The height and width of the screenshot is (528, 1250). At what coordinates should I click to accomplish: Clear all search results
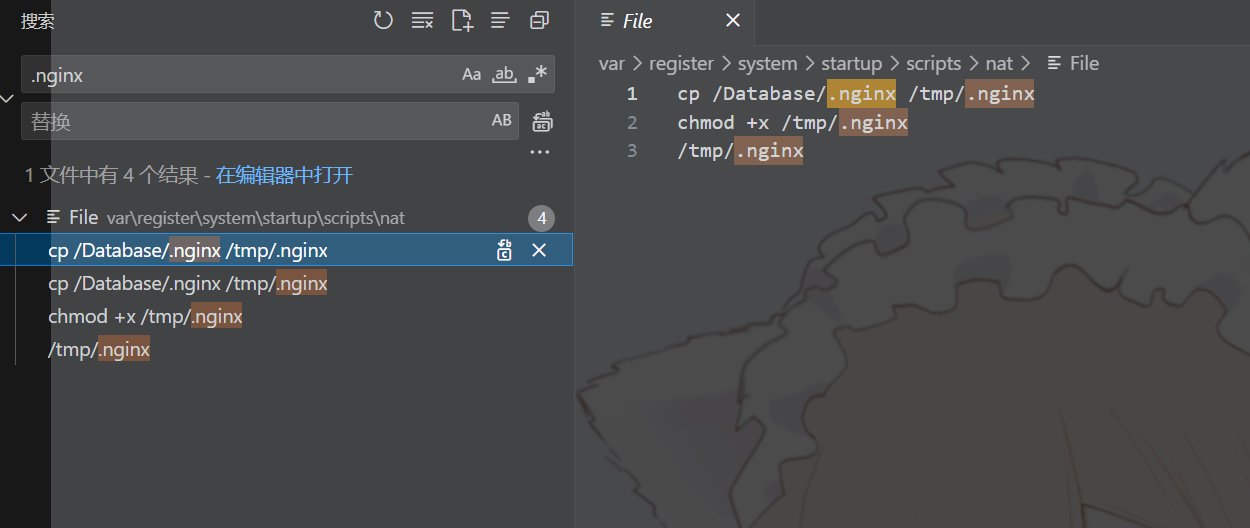tap(422, 21)
